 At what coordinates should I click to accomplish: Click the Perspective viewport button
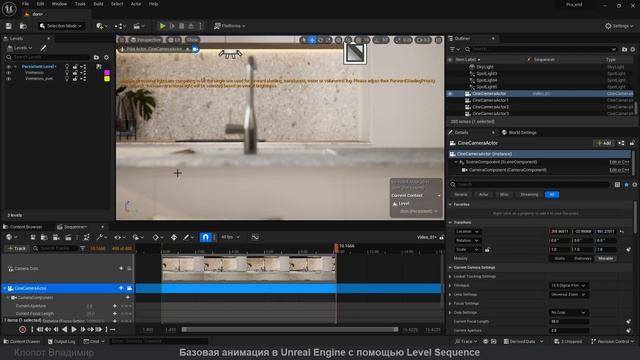146,40
